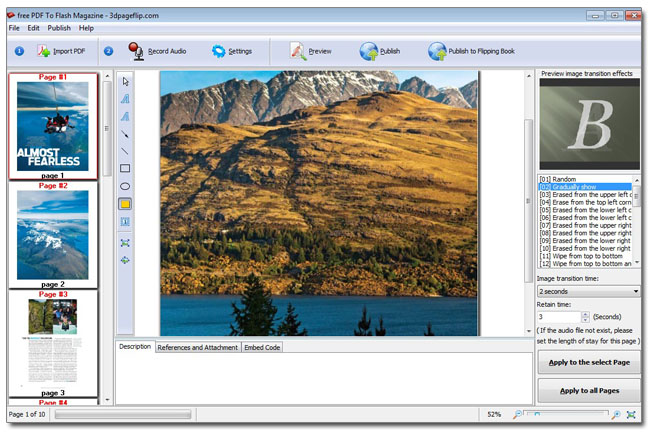Switch to the Description tab
The width and height of the screenshot is (650, 438).
(x=135, y=346)
